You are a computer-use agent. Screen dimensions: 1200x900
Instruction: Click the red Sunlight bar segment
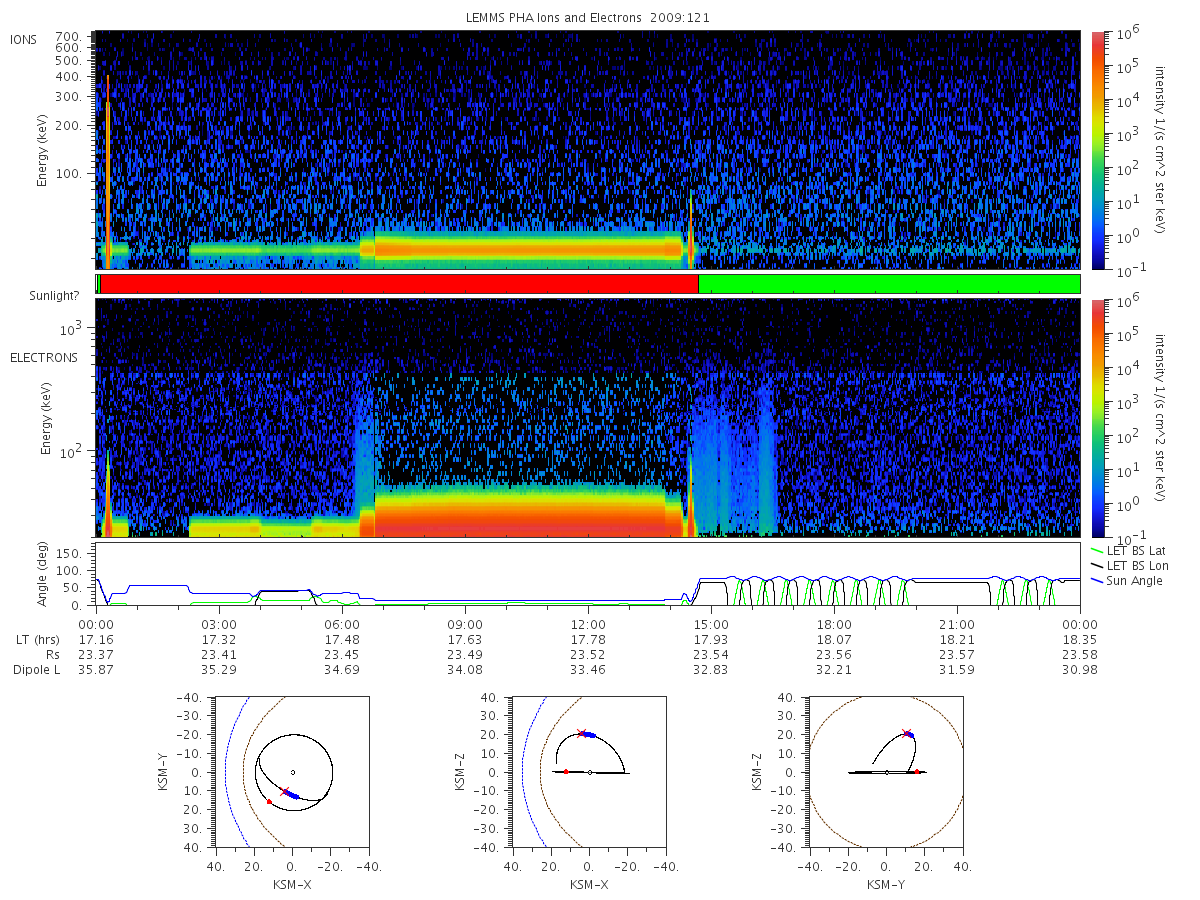coord(399,284)
